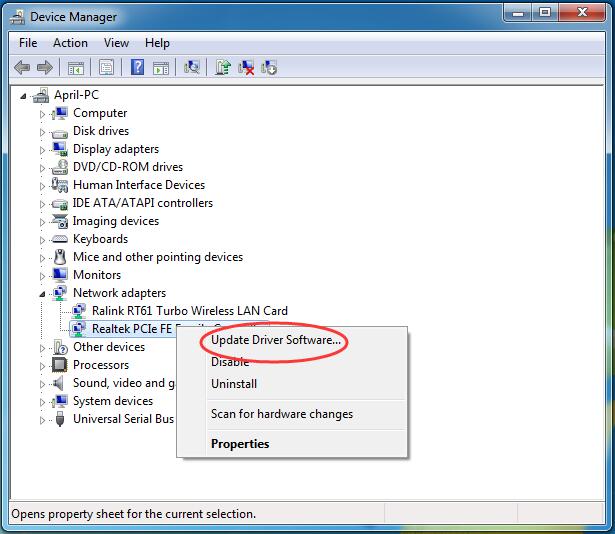Image resolution: width=615 pixels, height=534 pixels.
Task: Select the Processors category
Action: pos(101,365)
